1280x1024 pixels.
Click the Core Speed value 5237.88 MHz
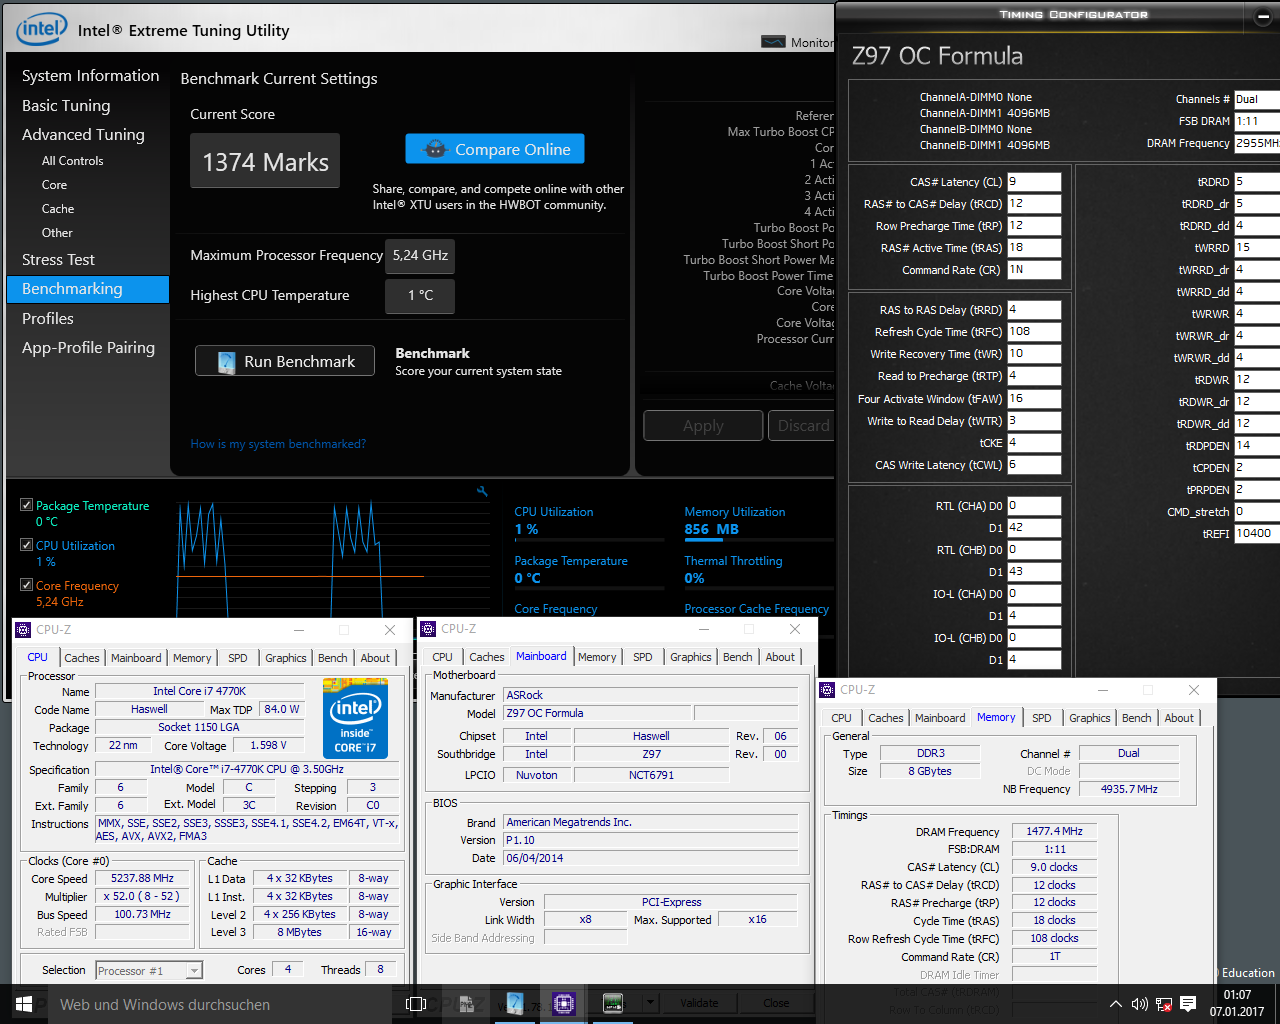[x=142, y=878]
